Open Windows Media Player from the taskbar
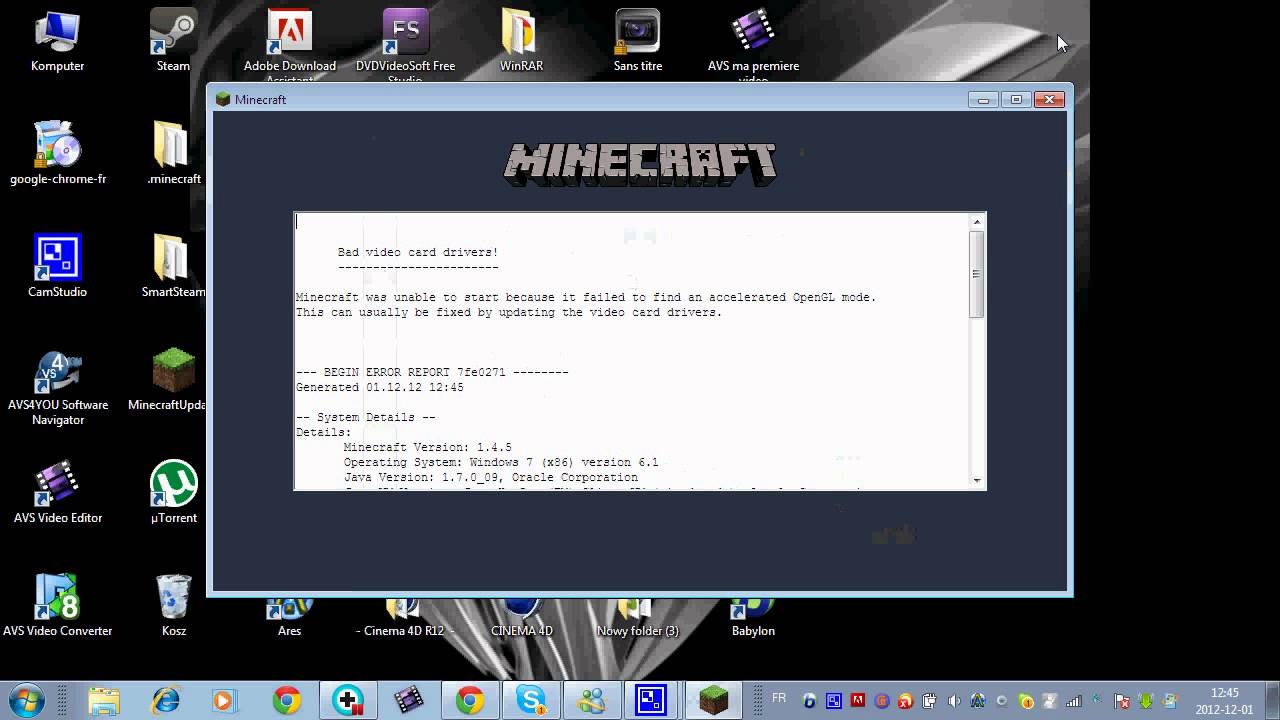 pyautogui.click(x=224, y=700)
